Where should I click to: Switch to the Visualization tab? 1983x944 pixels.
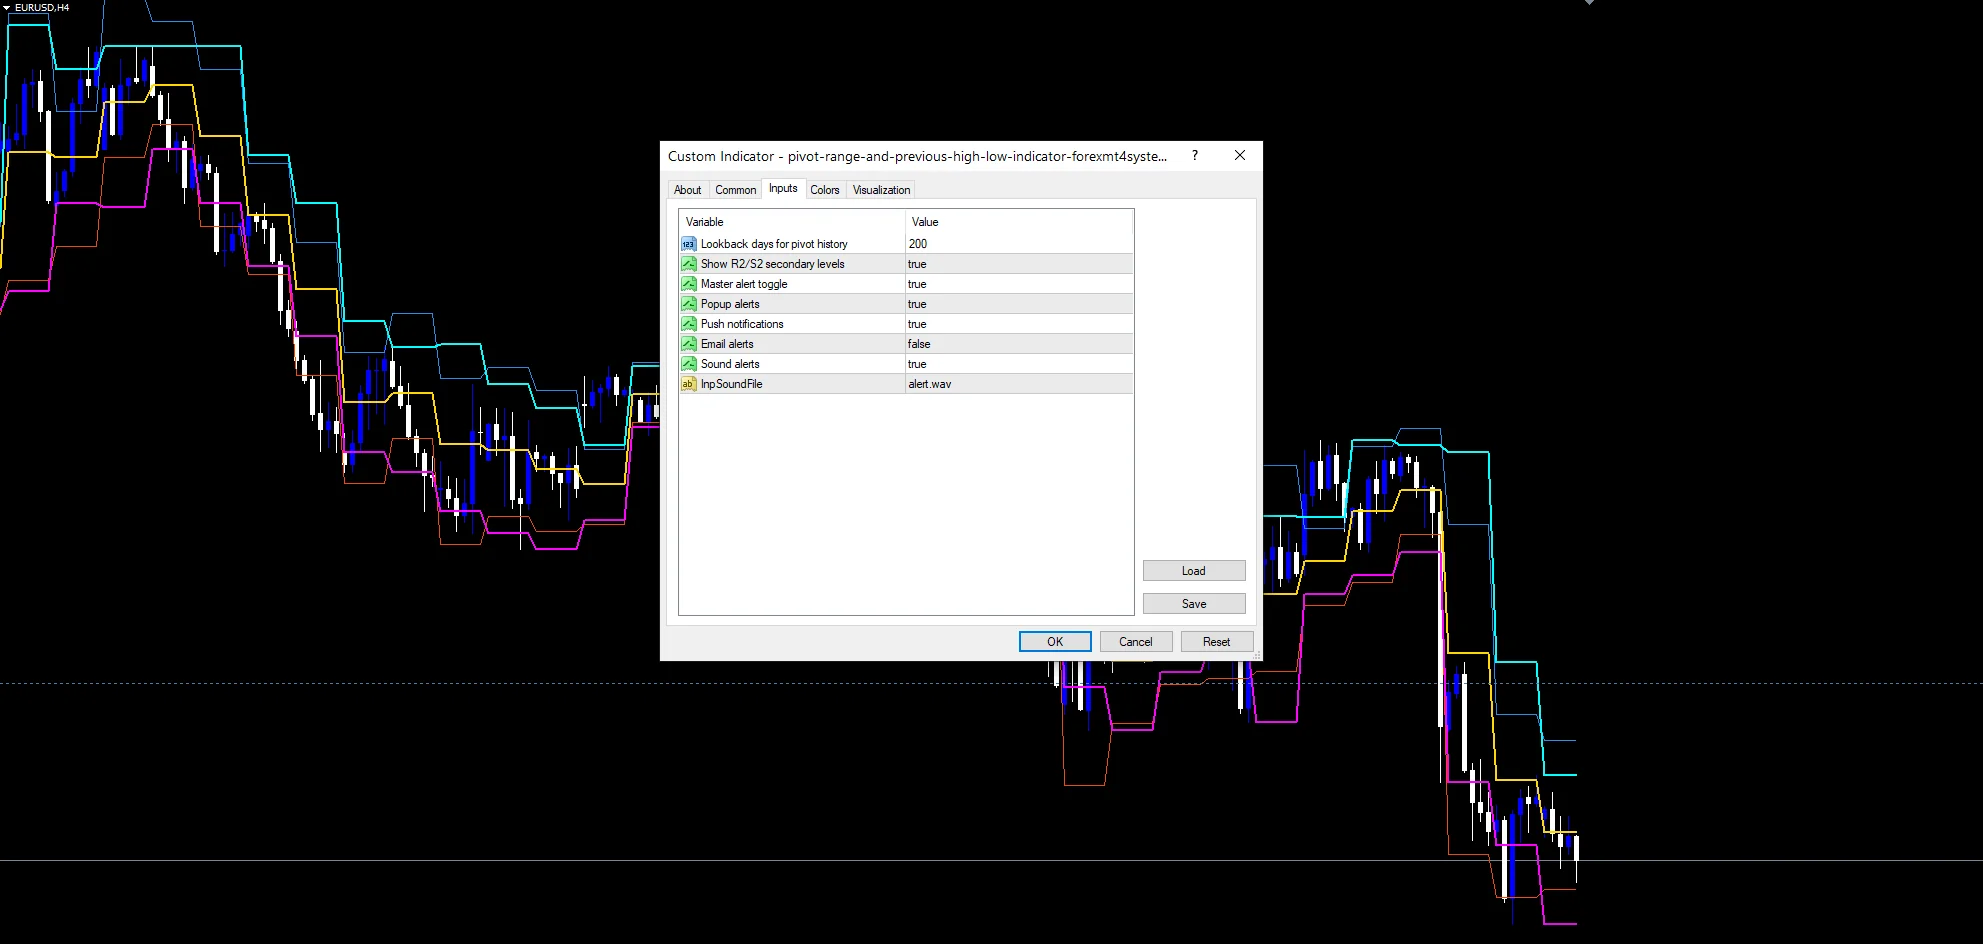click(x=881, y=190)
